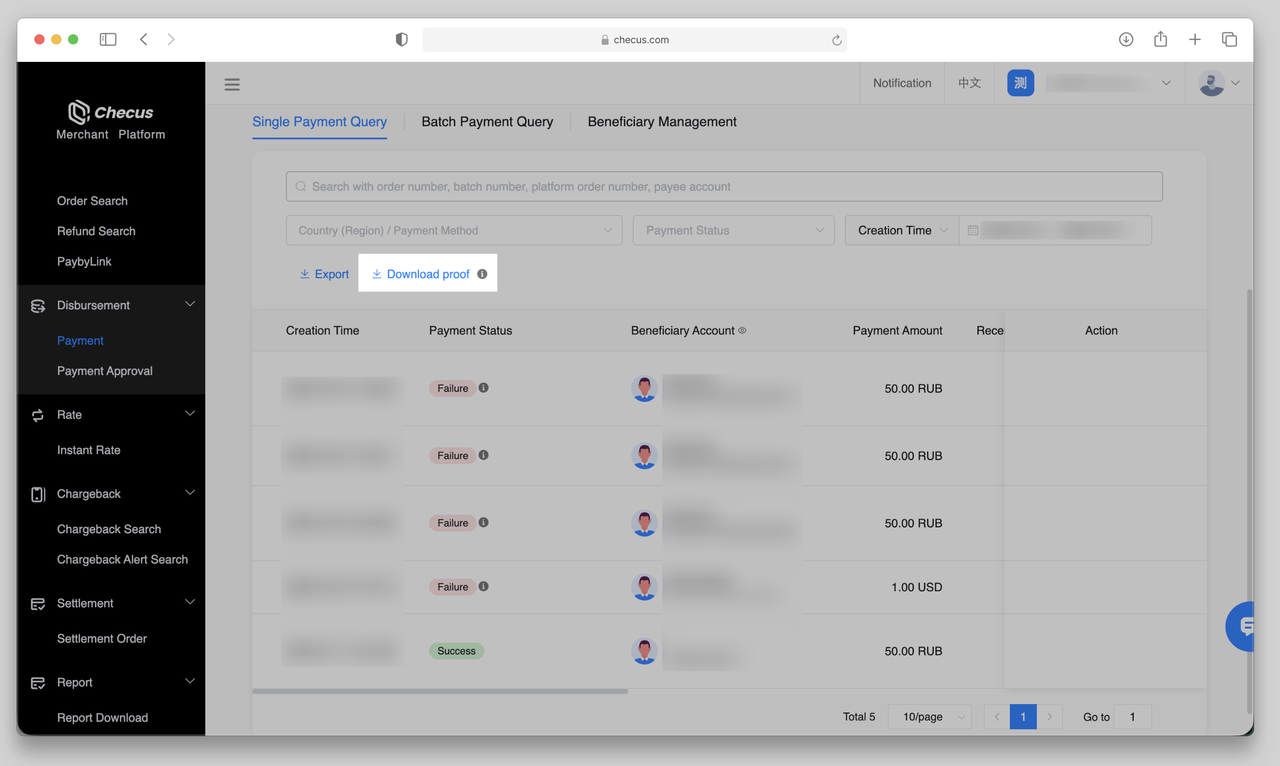Click the info icon beside Download proof
Screen dimensions: 1280x766
pos(482,274)
